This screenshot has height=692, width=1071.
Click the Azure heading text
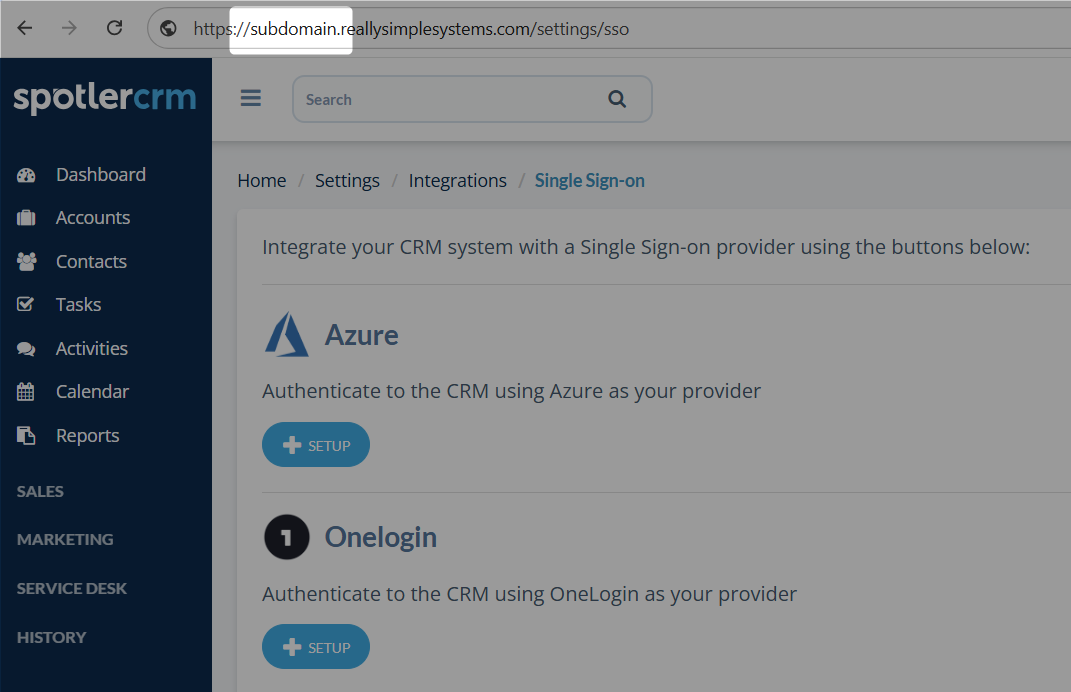(361, 335)
